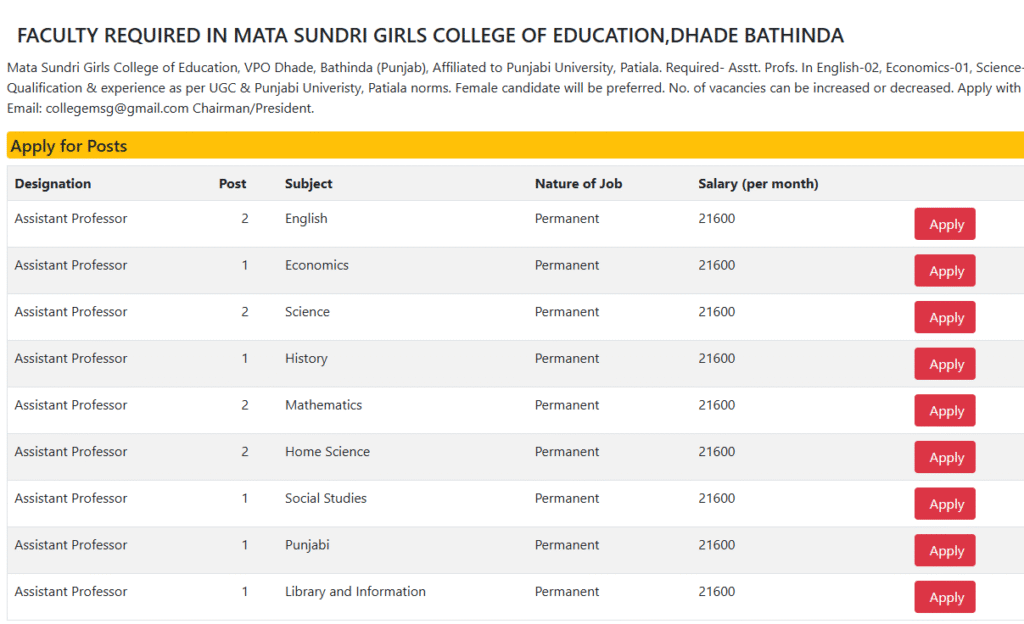
Task: Apply for the Science Assistant Professor post
Action: (944, 317)
